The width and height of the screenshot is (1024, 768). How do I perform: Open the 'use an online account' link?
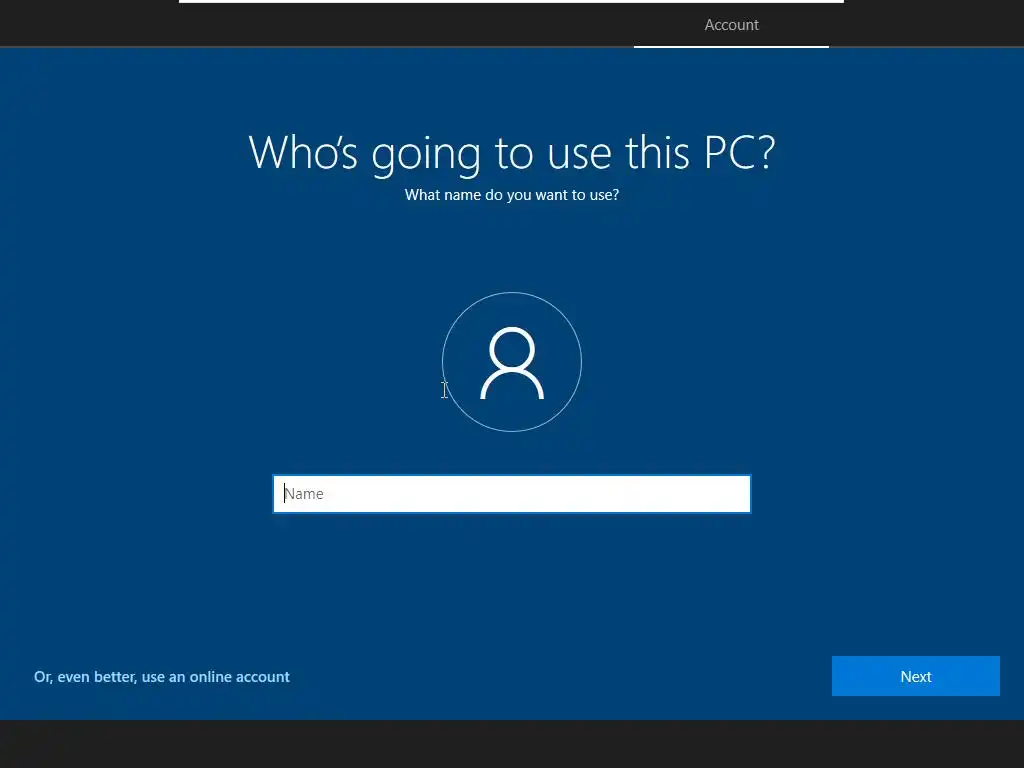(161, 677)
